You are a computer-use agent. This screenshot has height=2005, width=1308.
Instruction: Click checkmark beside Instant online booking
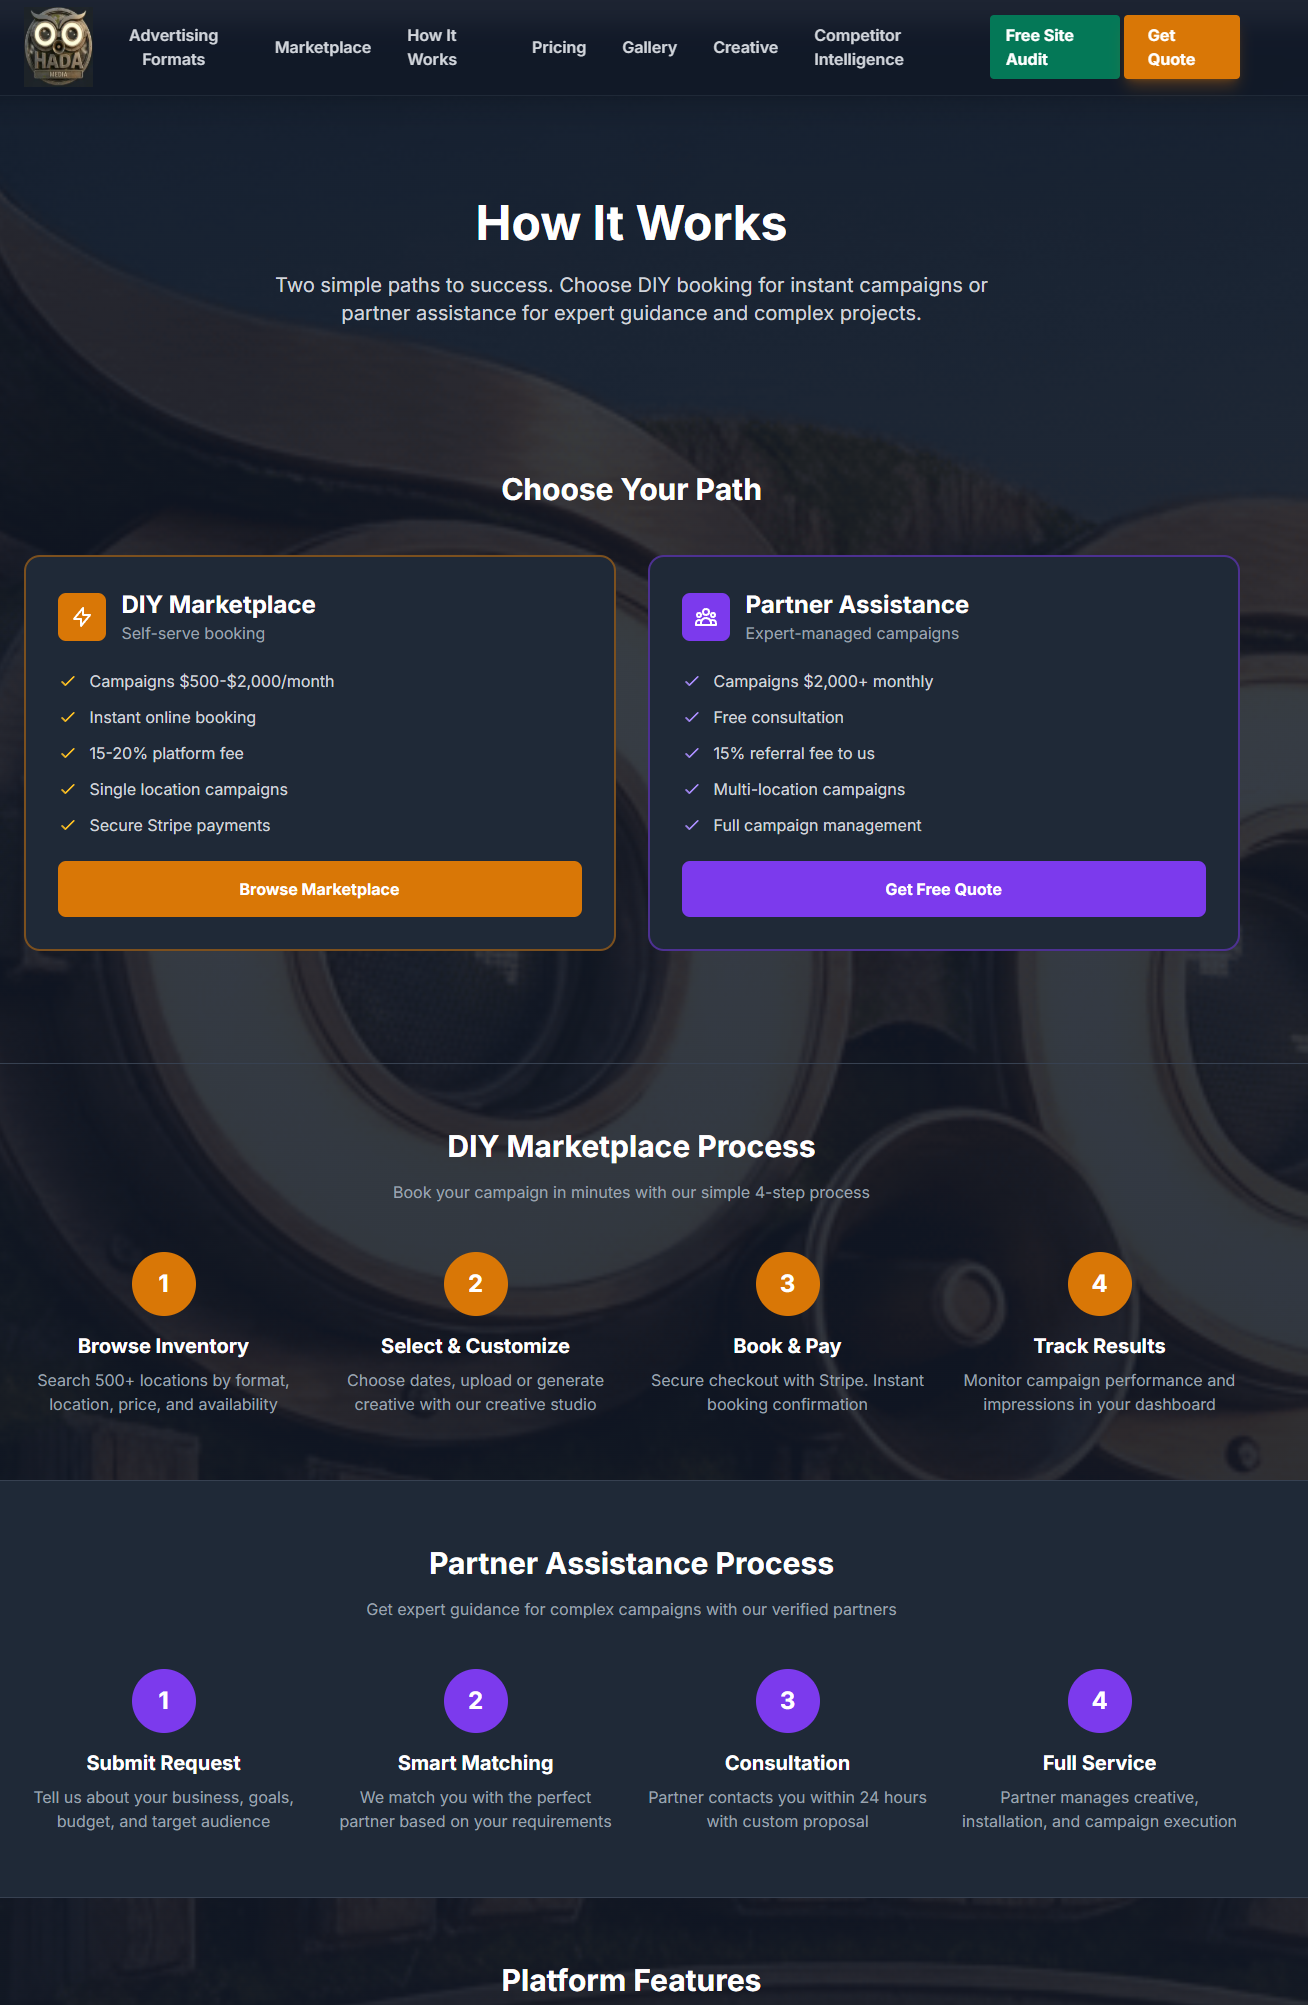(68, 717)
